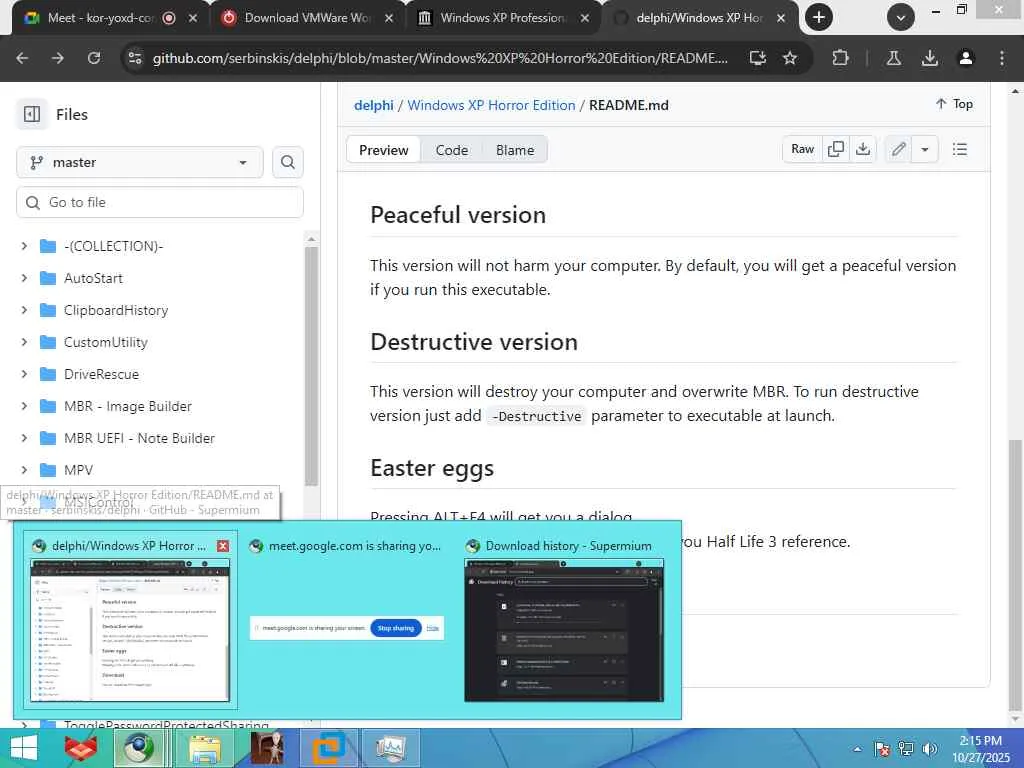Open the browser profile avatar

[965, 58]
